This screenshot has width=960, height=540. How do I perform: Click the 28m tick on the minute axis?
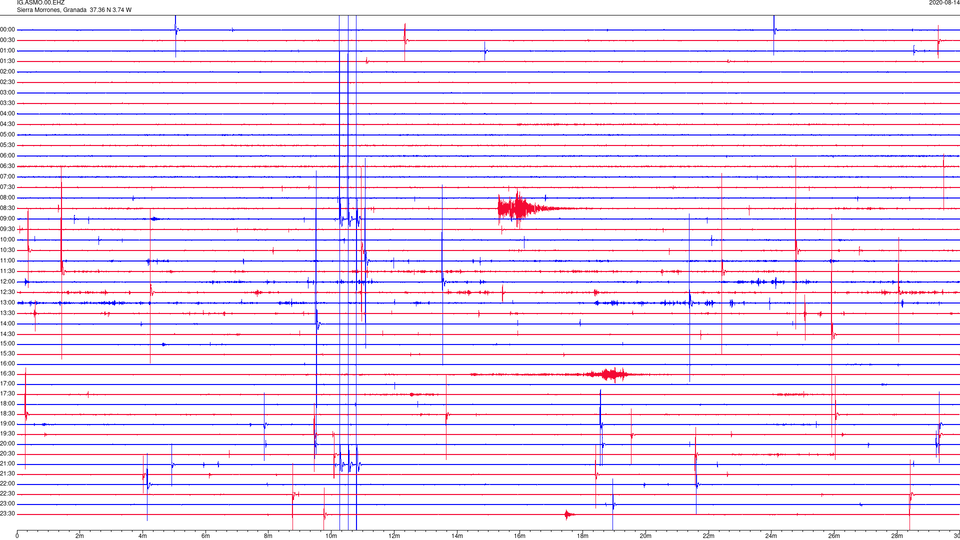click(x=897, y=536)
